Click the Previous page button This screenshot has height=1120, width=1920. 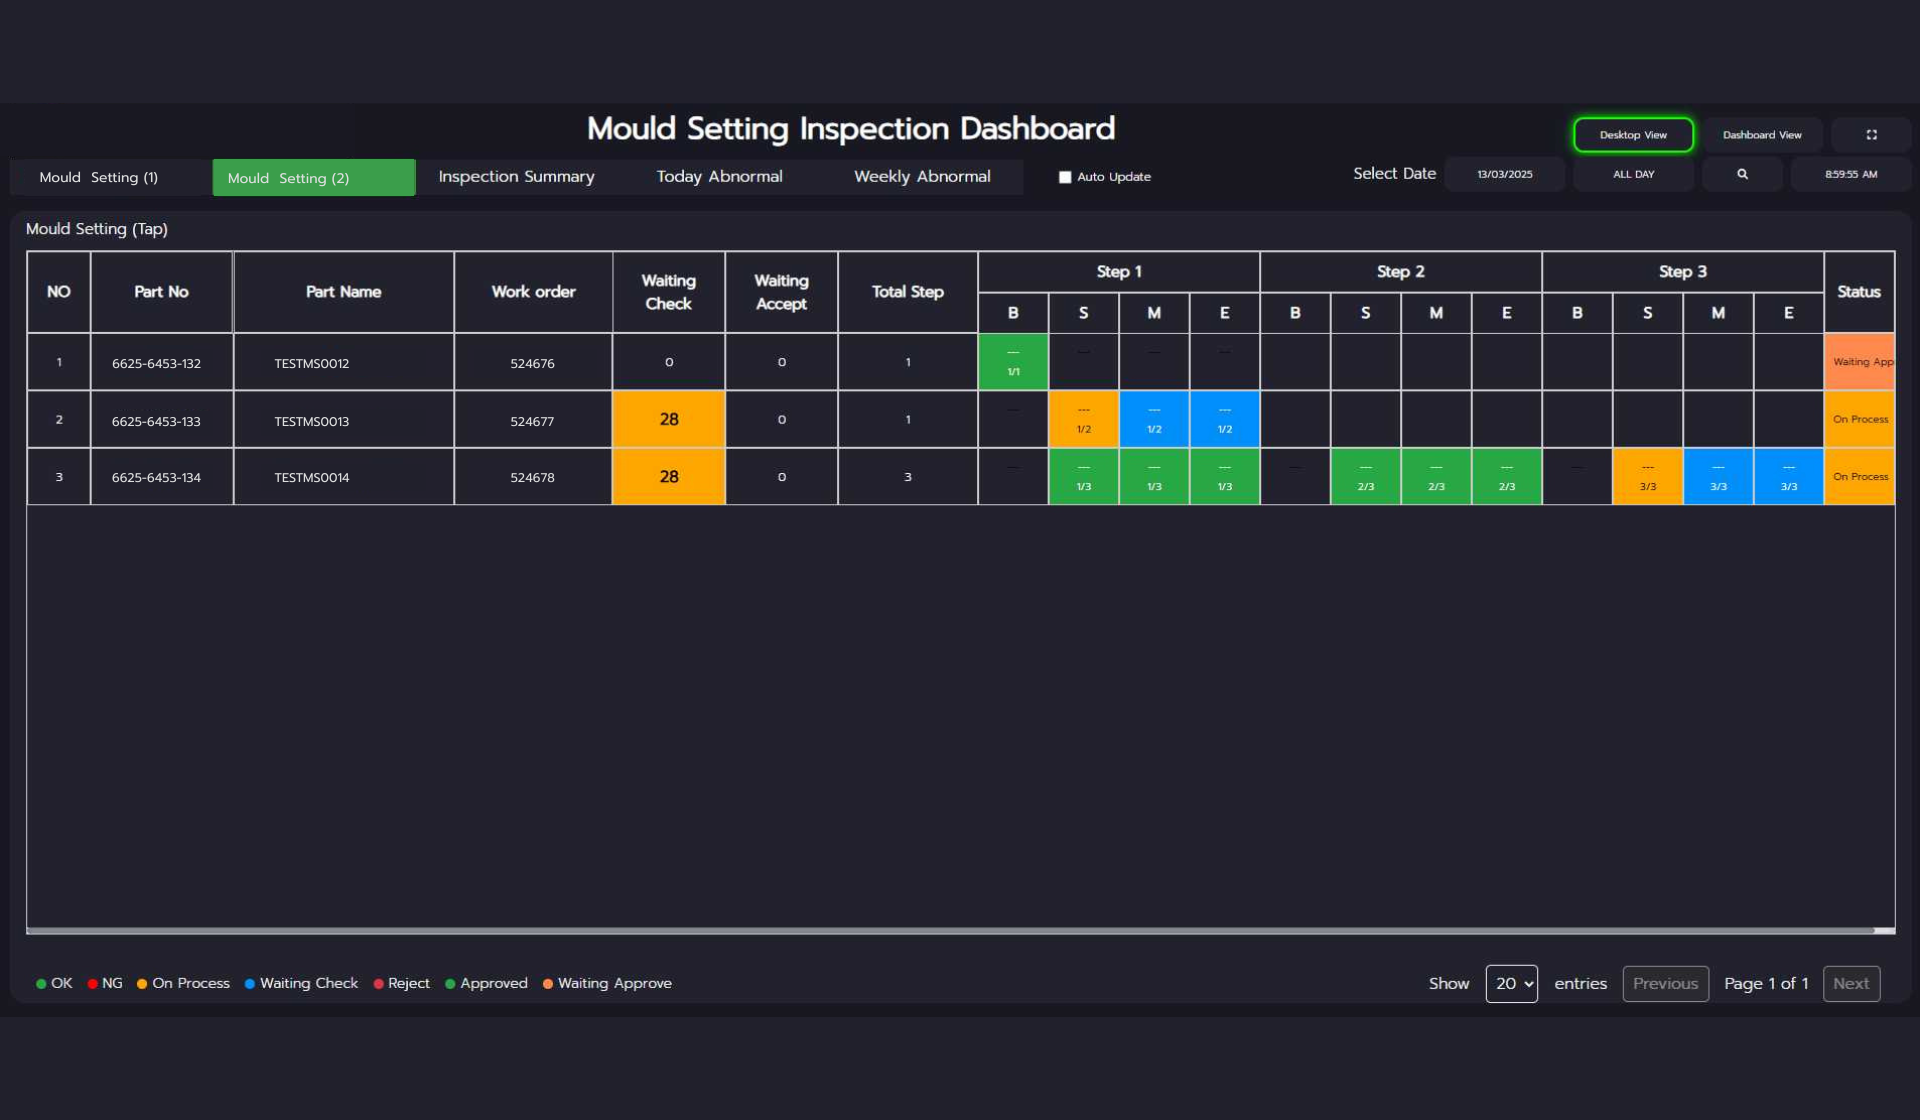tap(1665, 983)
